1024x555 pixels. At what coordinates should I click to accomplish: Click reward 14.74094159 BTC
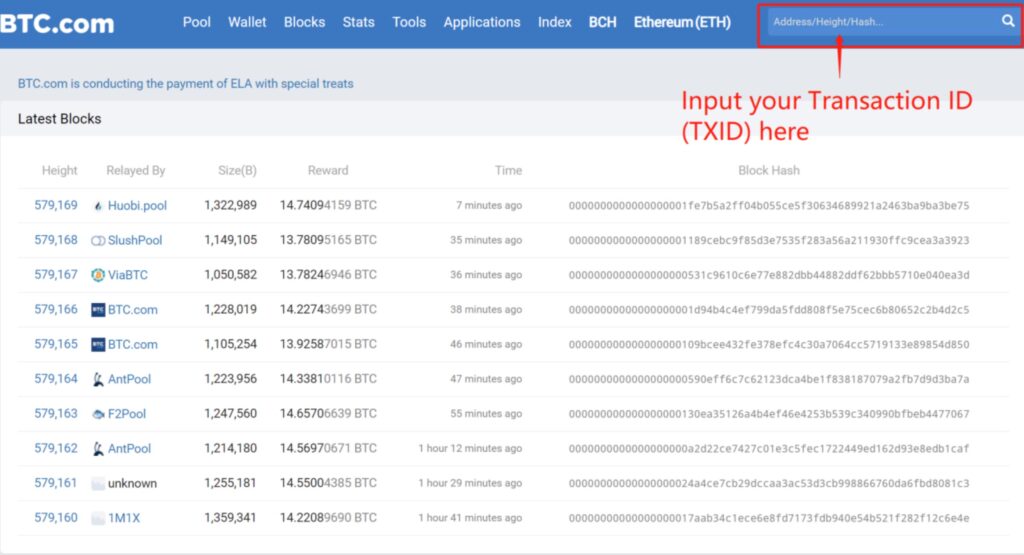(328, 205)
